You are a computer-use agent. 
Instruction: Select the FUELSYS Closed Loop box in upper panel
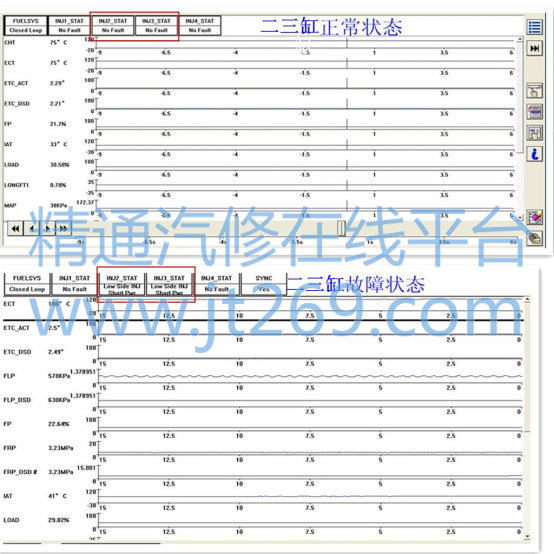click(x=26, y=26)
